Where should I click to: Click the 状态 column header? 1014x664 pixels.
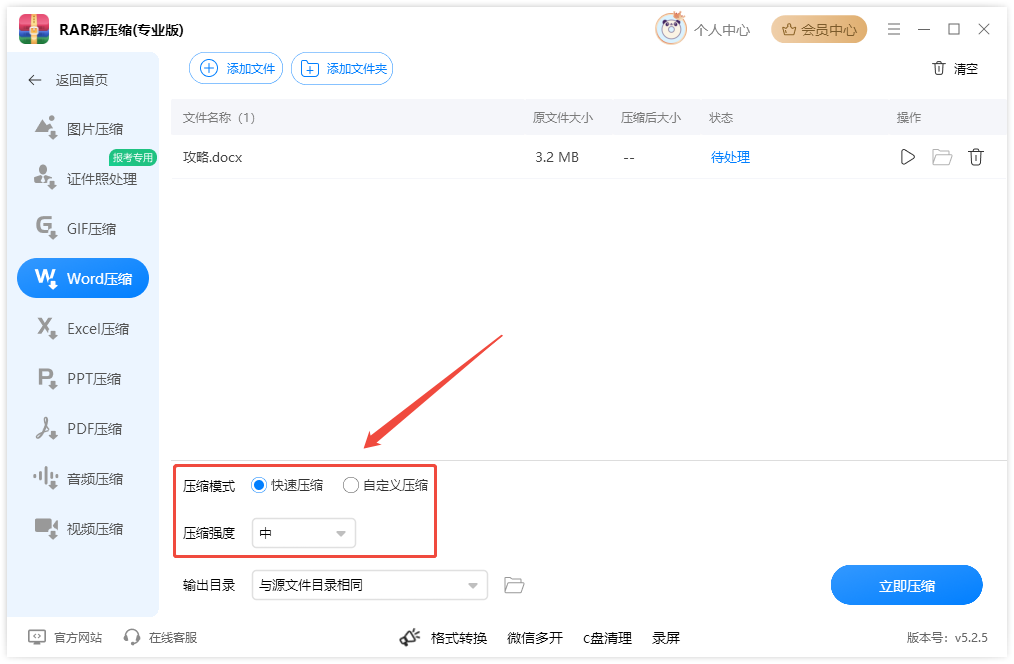(x=720, y=118)
